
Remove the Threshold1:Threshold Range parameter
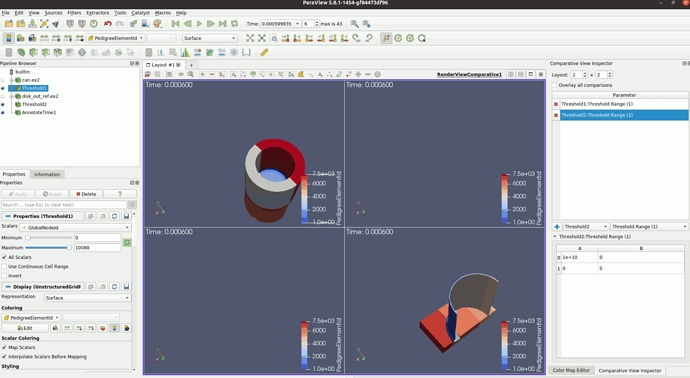coord(556,104)
